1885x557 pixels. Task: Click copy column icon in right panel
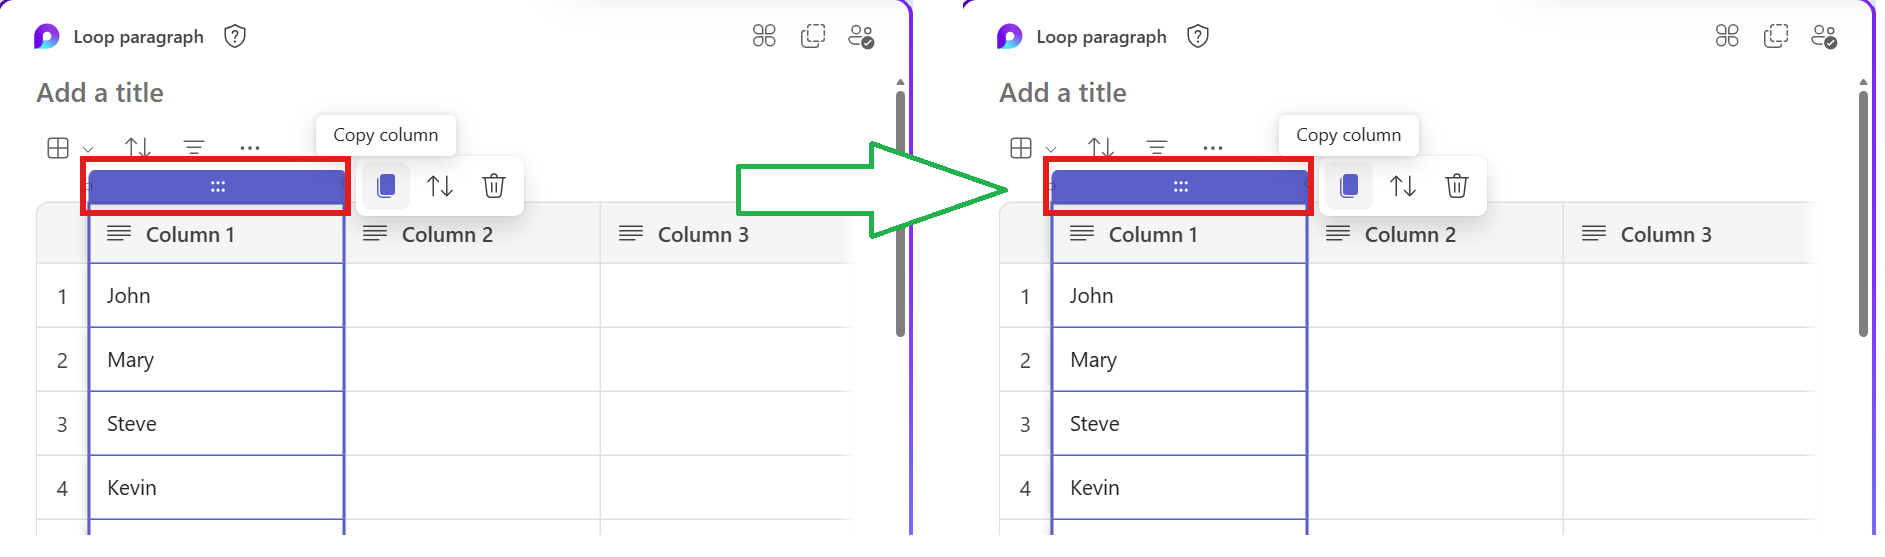tap(1349, 186)
